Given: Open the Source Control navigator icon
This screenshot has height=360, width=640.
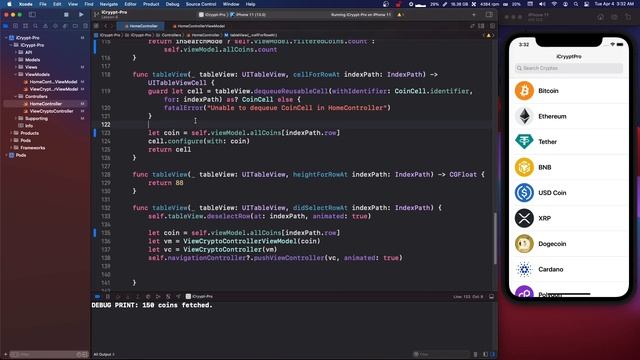Looking at the screenshot, I should tap(16, 26).
